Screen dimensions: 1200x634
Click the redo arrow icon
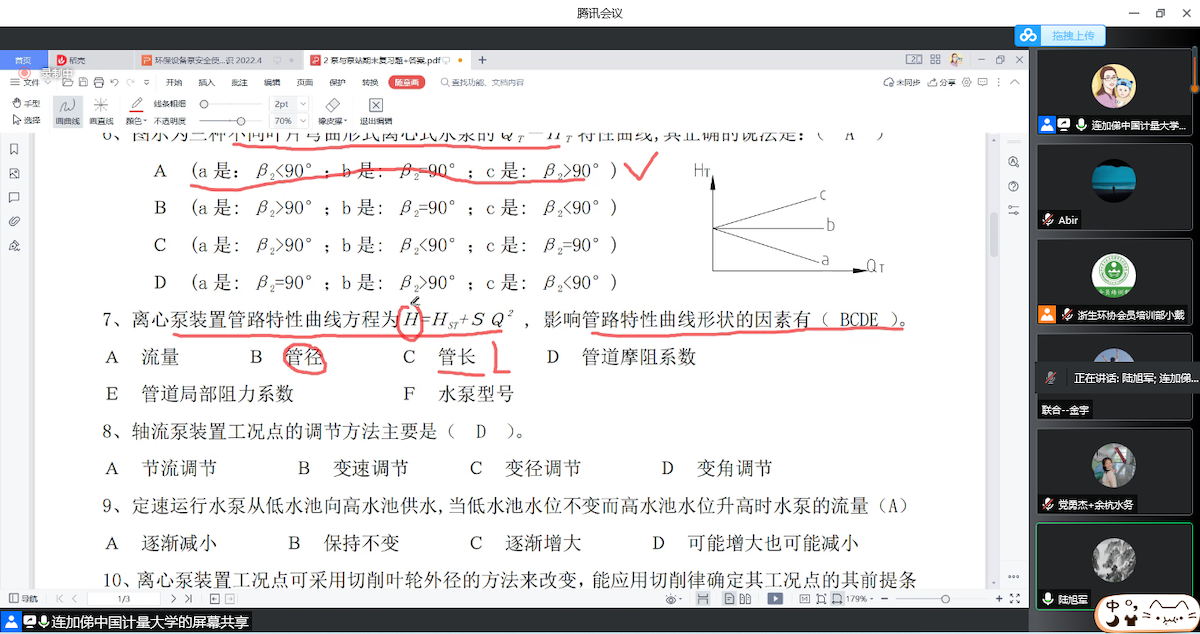pyautogui.click(x=131, y=82)
